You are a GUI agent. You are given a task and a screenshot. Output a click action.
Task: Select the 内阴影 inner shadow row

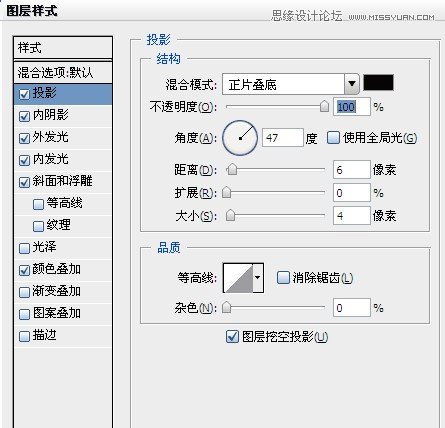click(63, 116)
